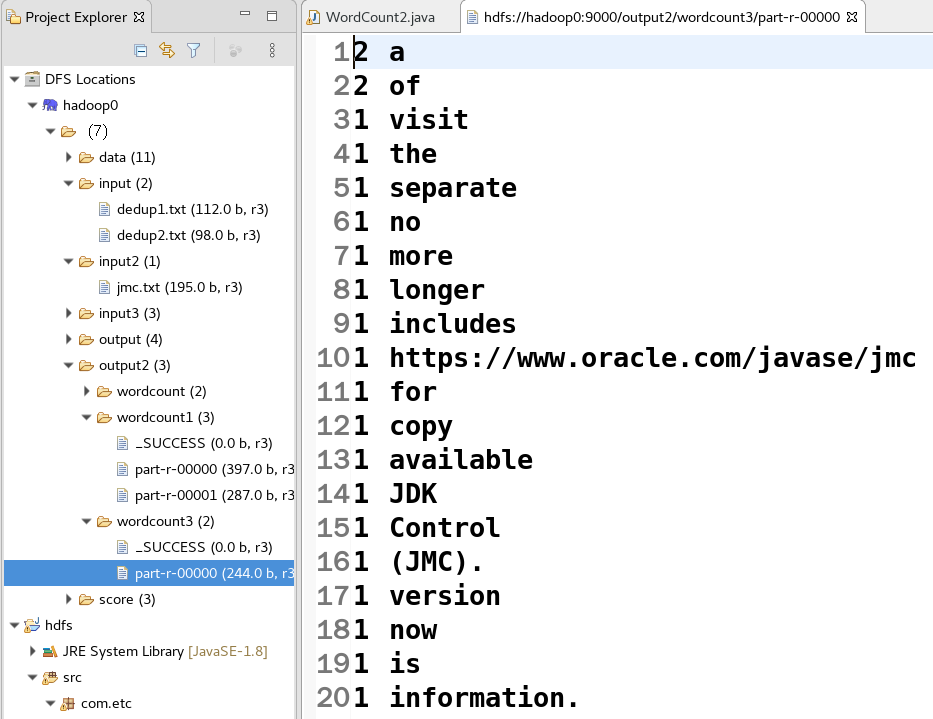Image resolution: width=933 pixels, height=719 pixels.
Task: Expand the input3 (3) folder
Action: [68, 313]
